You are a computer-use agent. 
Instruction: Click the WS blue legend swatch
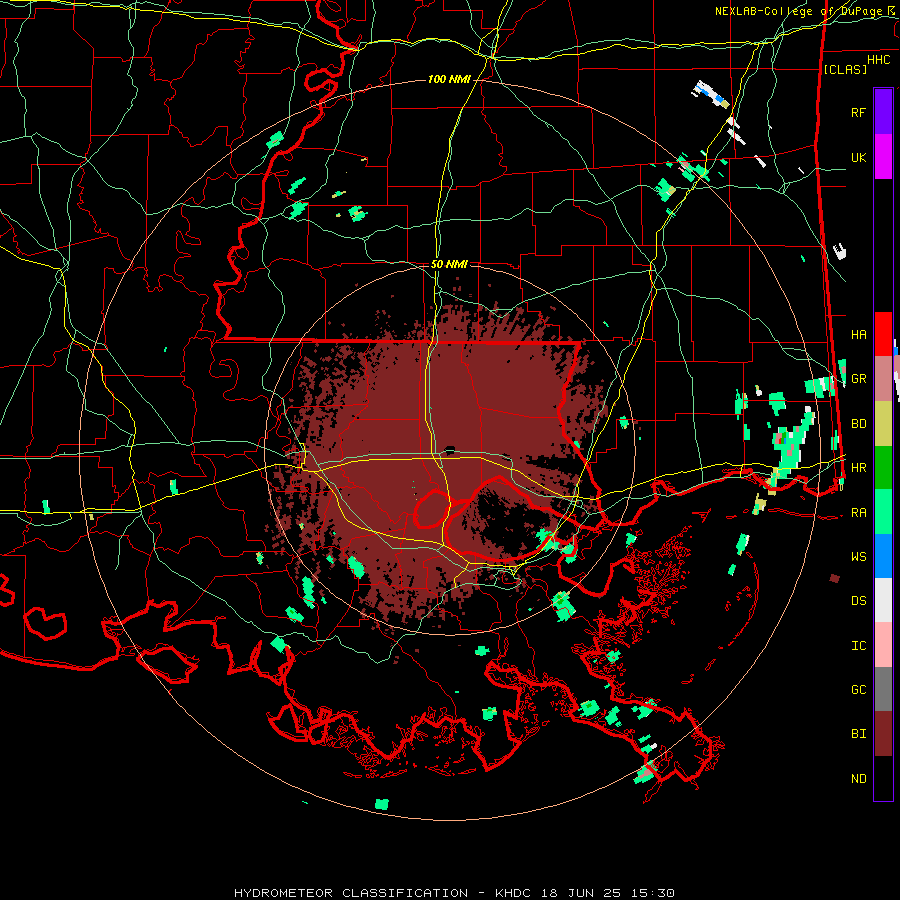coord(883,556)
